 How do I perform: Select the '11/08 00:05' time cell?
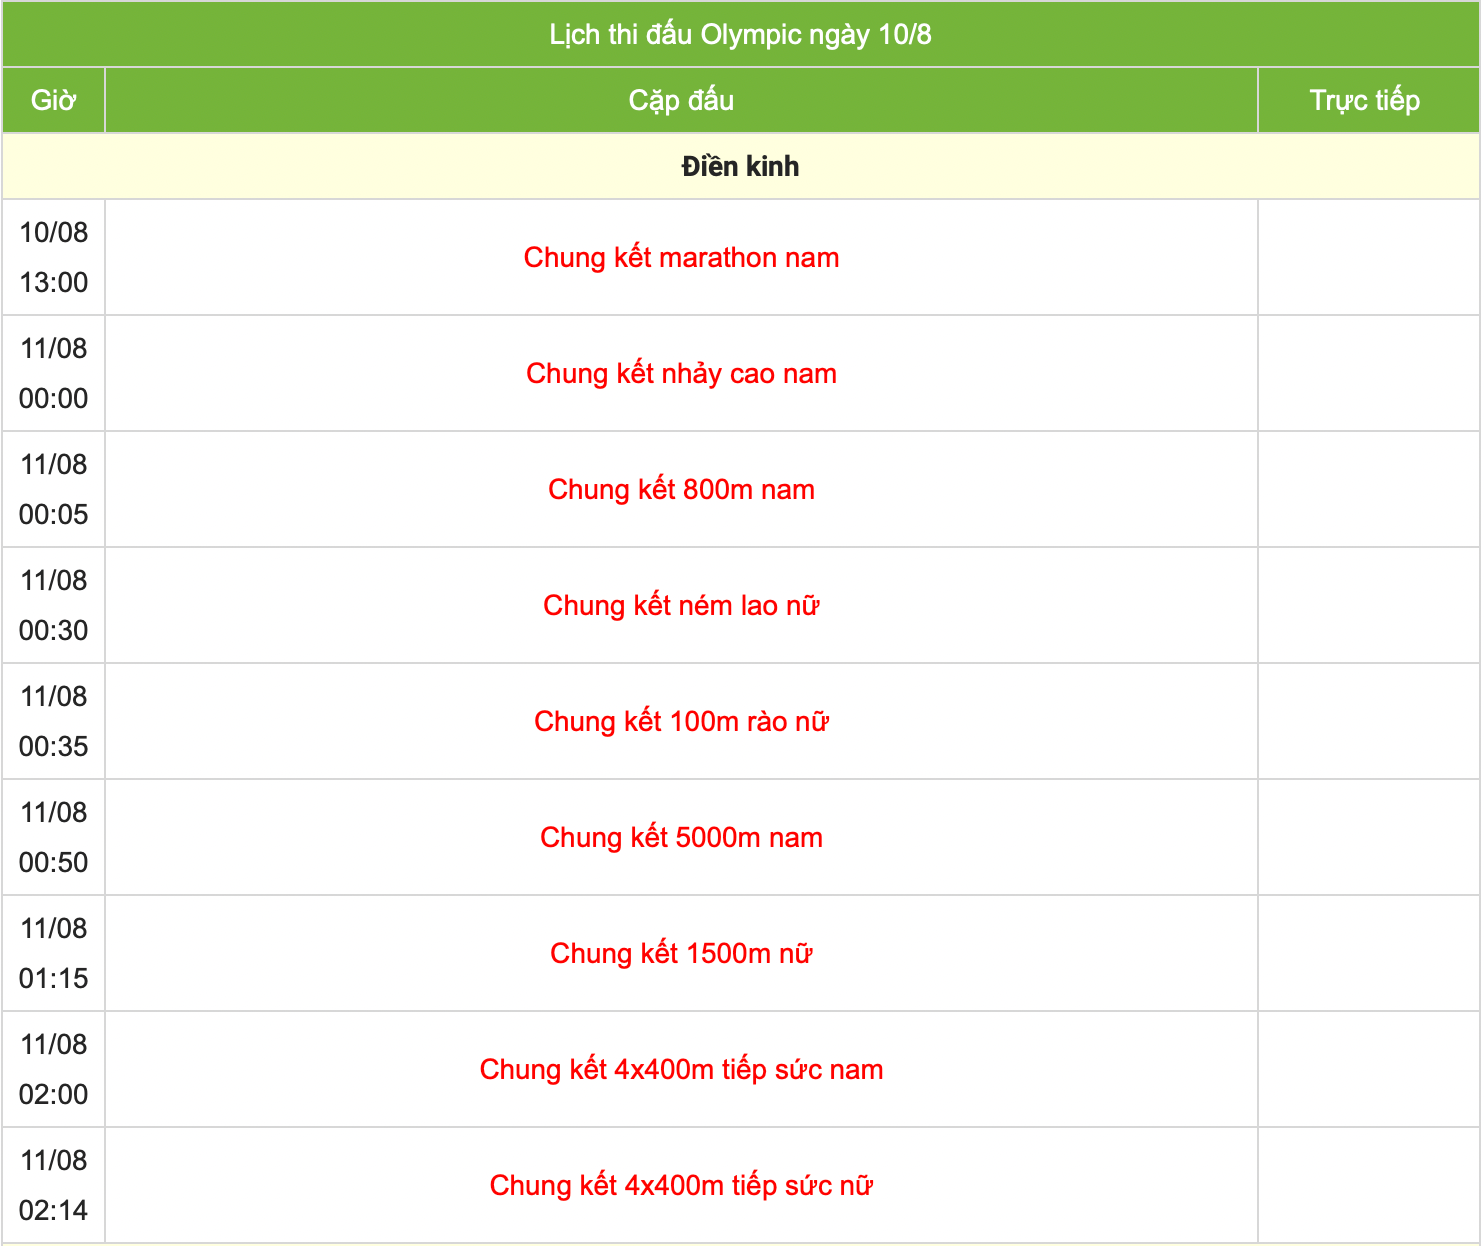tap(54, 490)
